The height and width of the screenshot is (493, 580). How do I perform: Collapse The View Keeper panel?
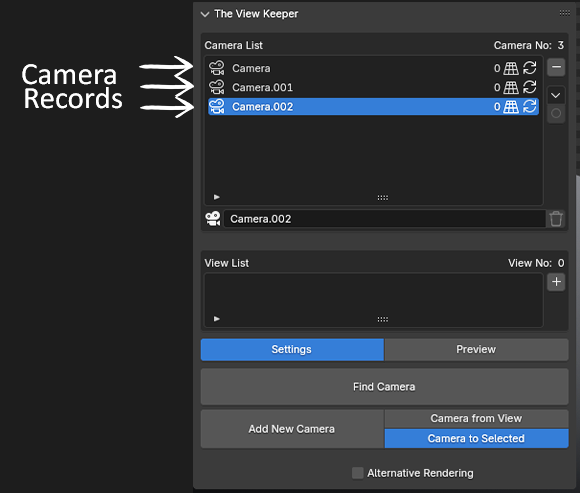click(x=205, y=14)
